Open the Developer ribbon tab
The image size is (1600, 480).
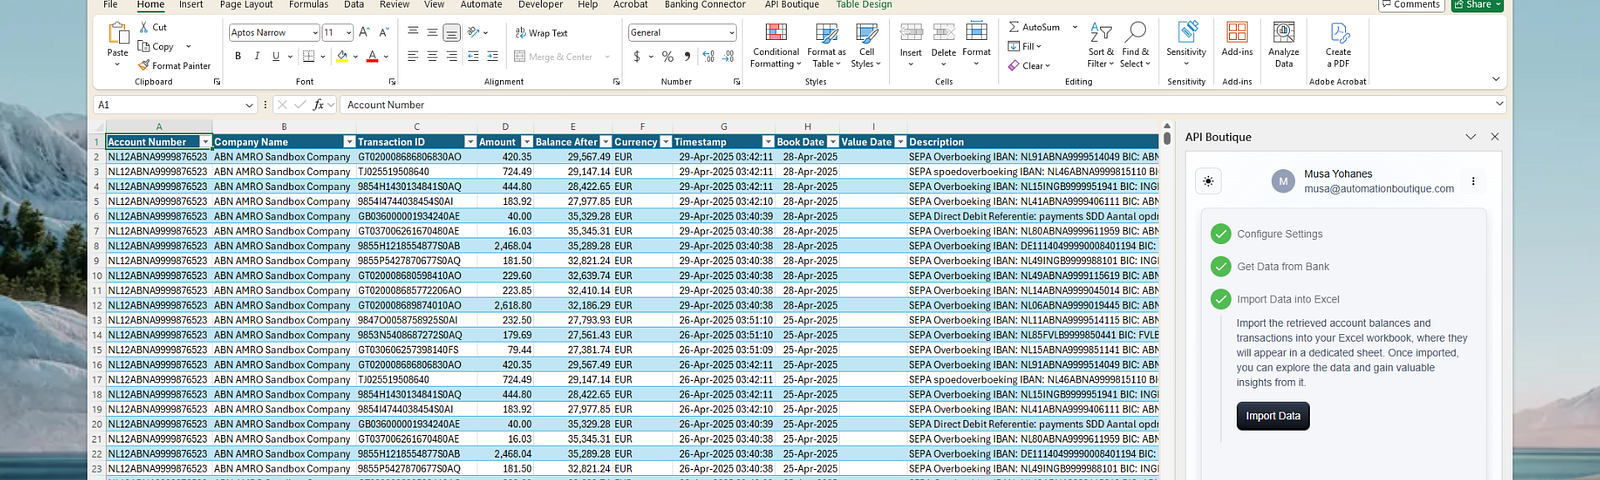point(540,5)
